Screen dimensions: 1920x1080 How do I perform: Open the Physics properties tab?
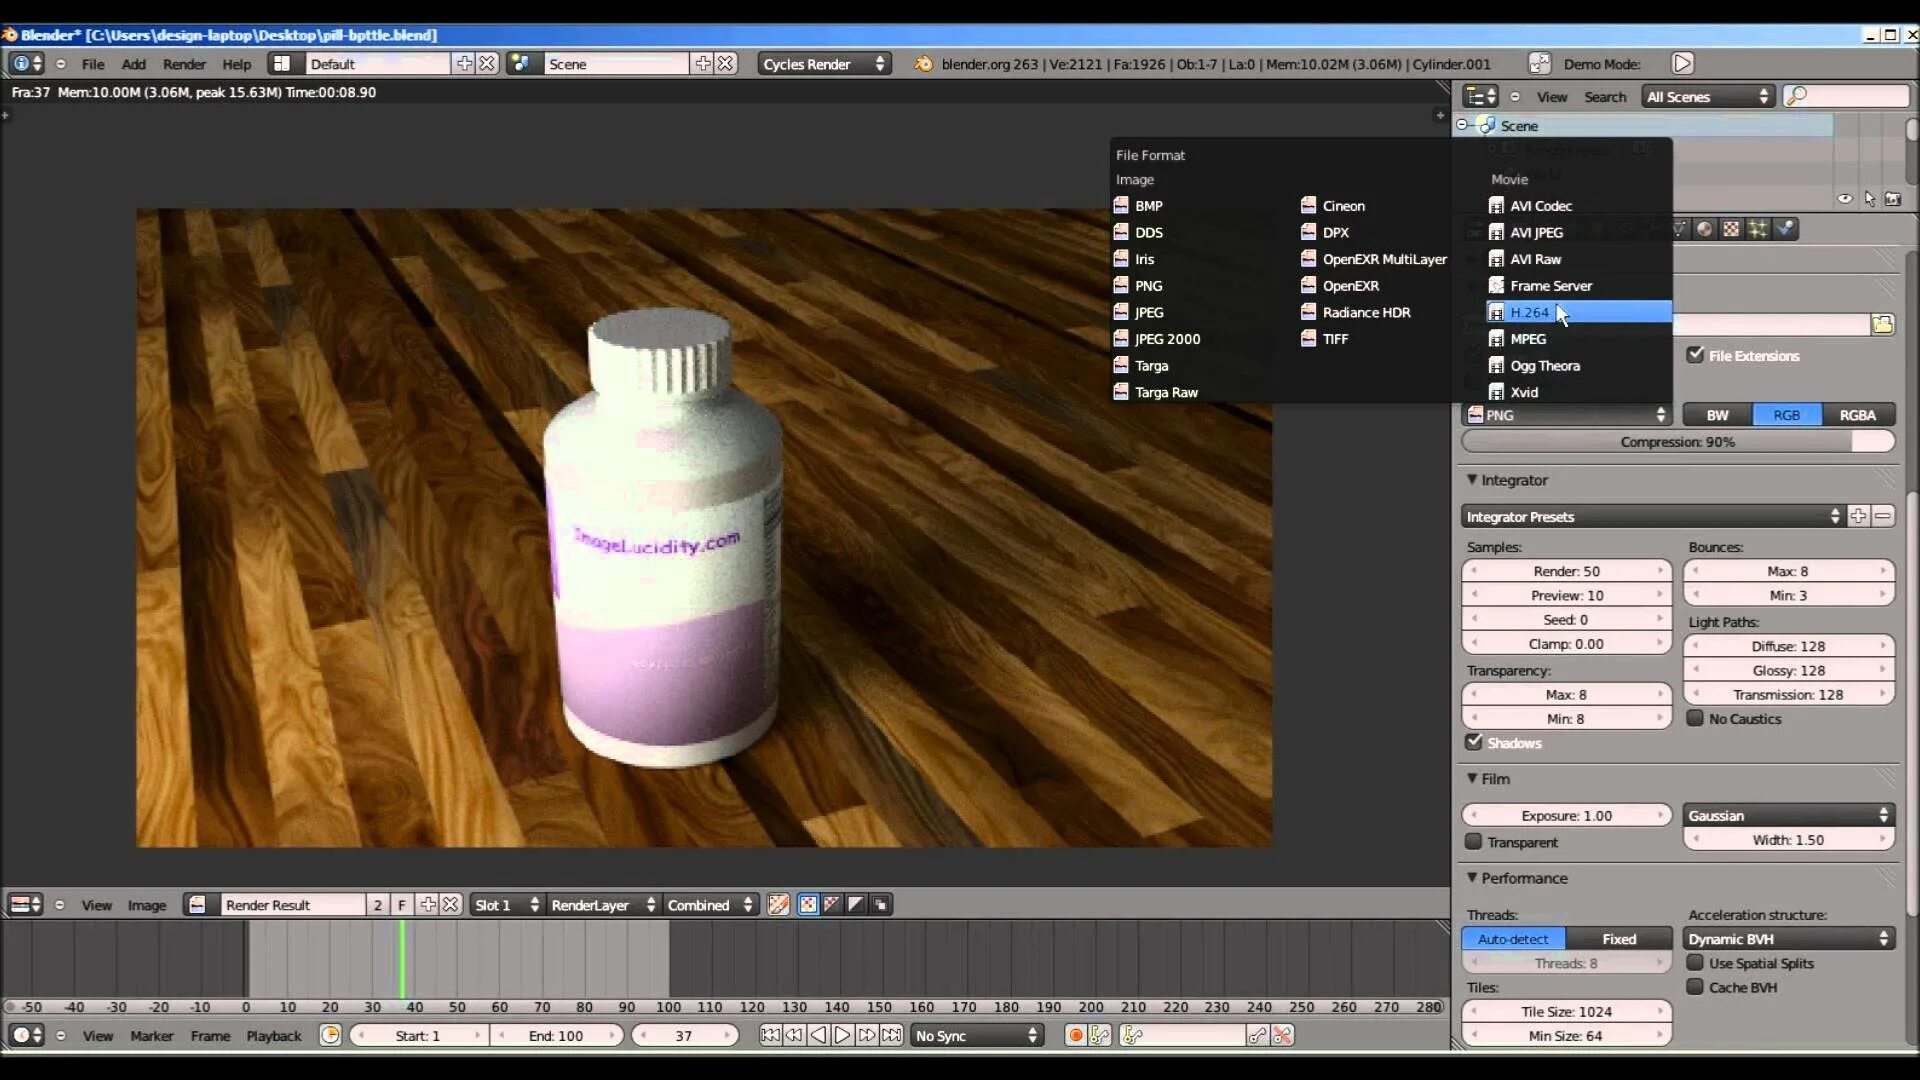click(1785, 229)
